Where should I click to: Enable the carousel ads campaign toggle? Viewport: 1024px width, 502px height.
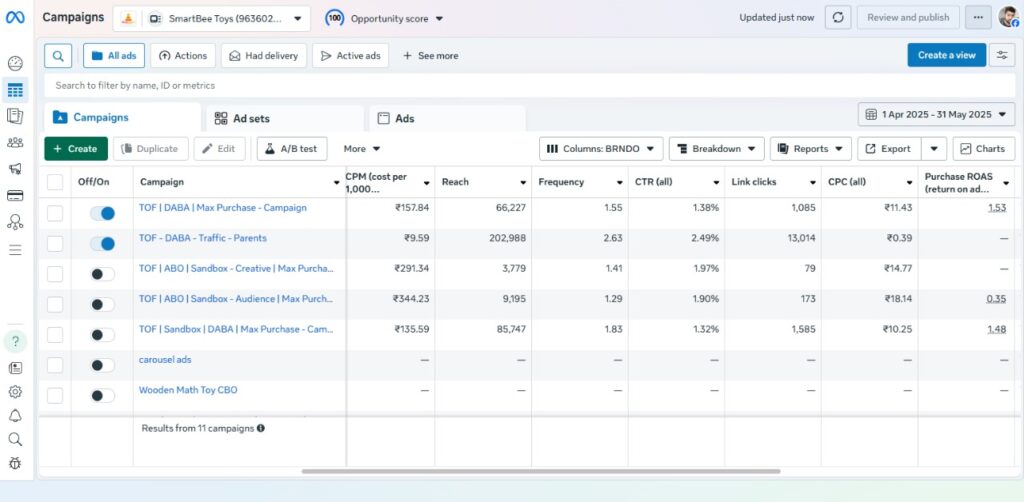[101, 365]
